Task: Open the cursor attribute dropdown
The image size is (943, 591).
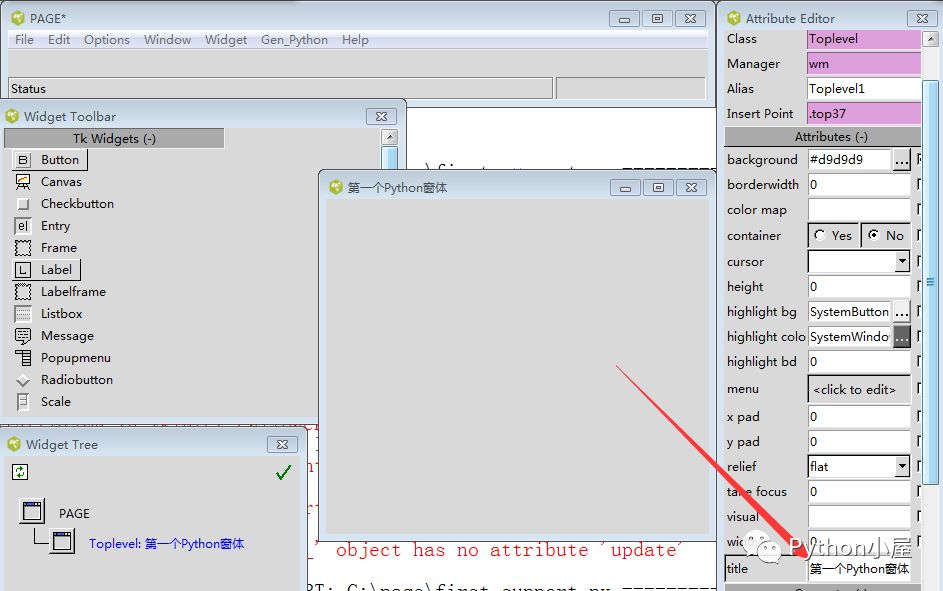Action: tap(902, 260)
